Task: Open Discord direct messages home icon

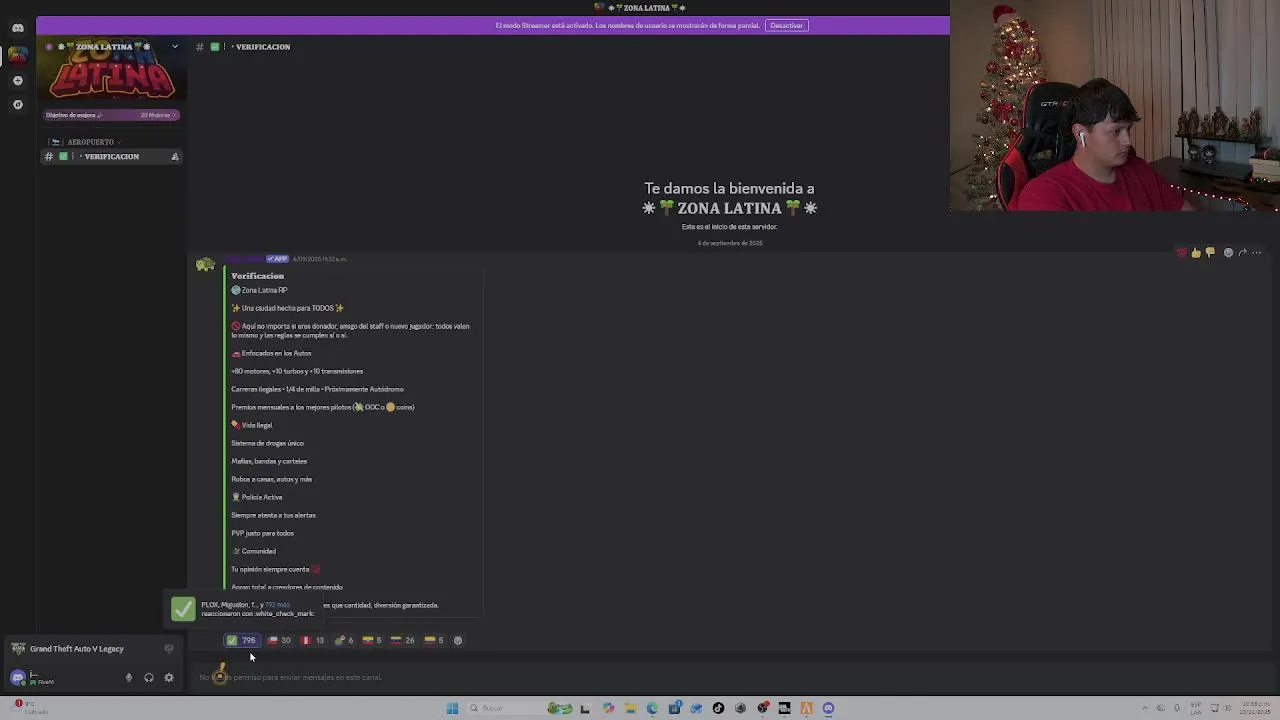Action: [x=17, y=28]
